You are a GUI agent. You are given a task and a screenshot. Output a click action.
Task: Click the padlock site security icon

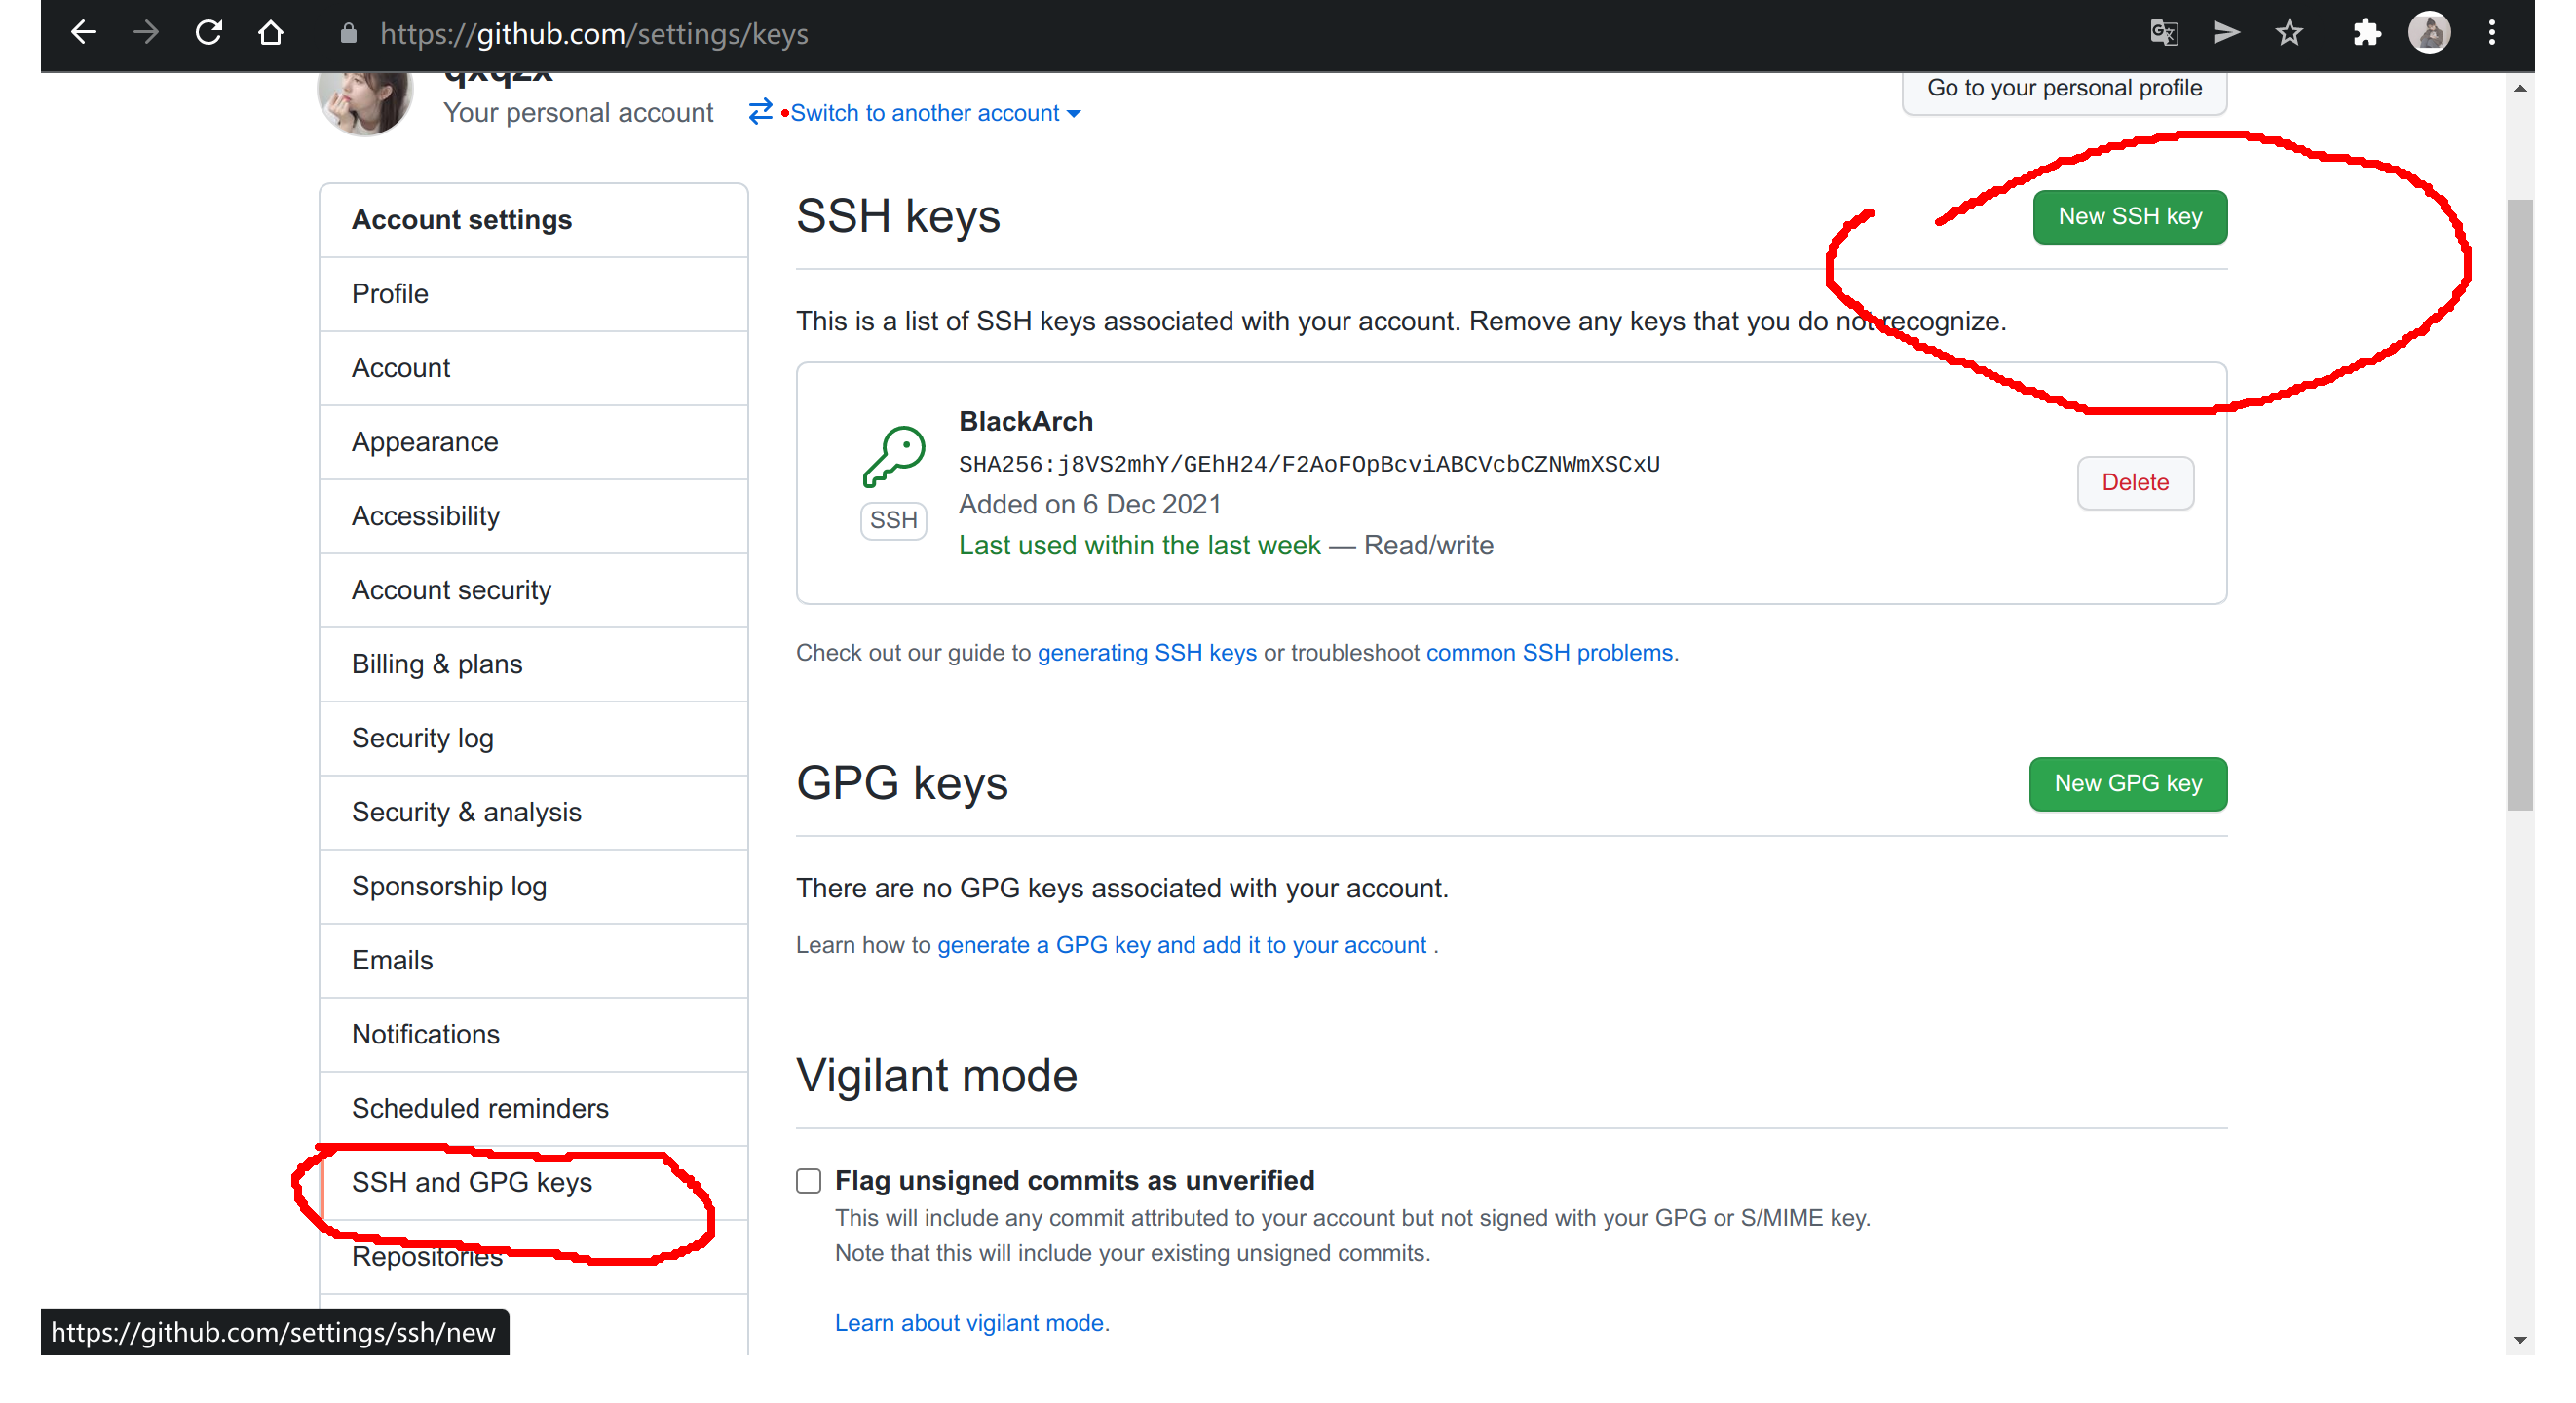348,34
